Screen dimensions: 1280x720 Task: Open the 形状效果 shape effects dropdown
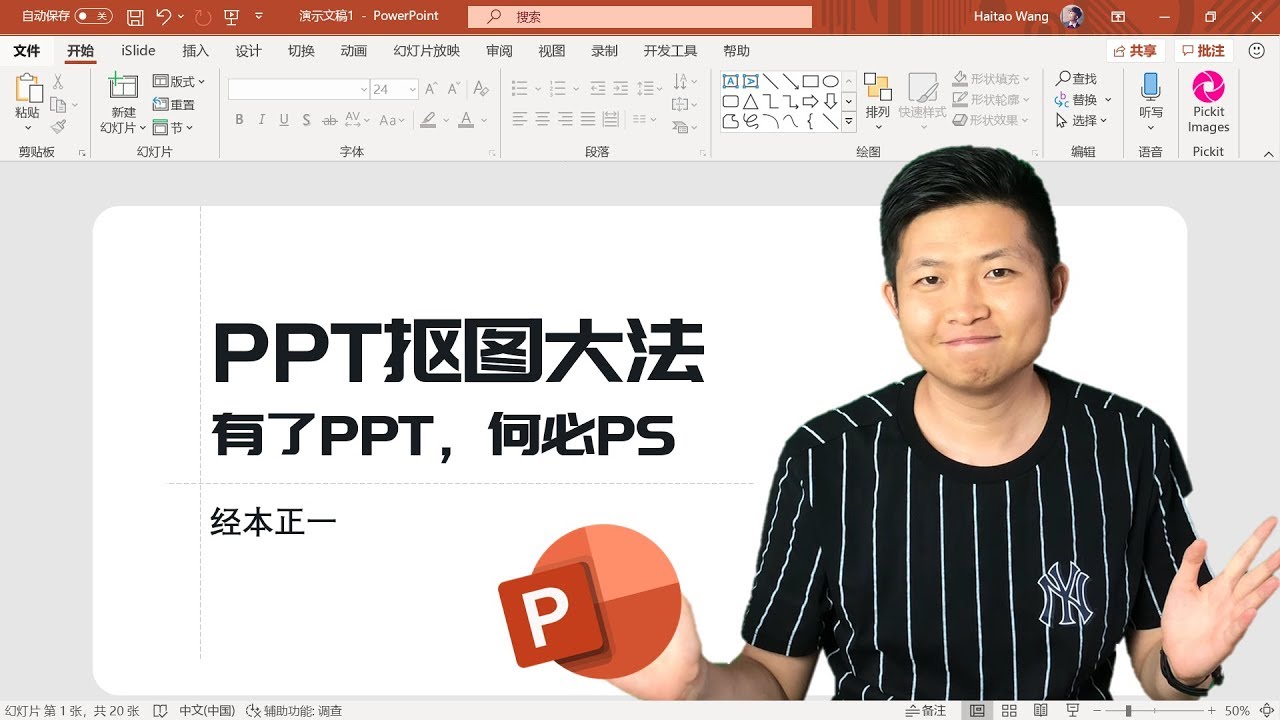tap(991, 120)
